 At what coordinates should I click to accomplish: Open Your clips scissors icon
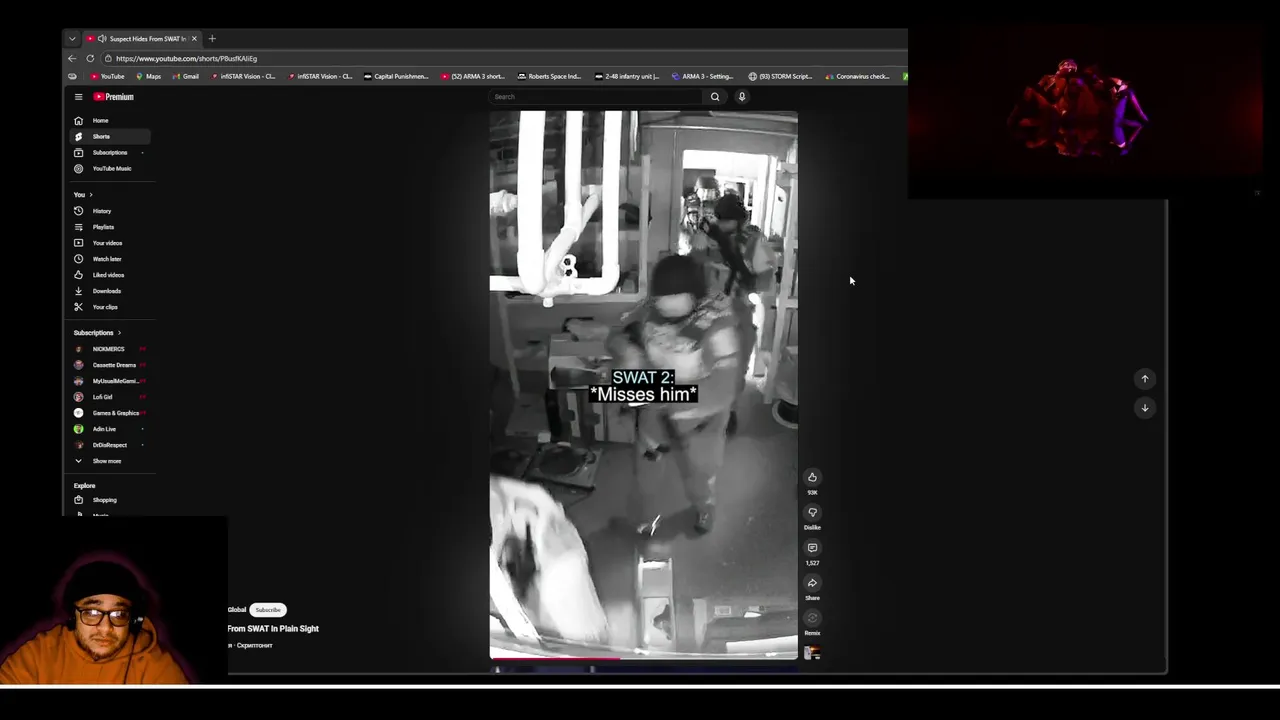coord(78,307)
